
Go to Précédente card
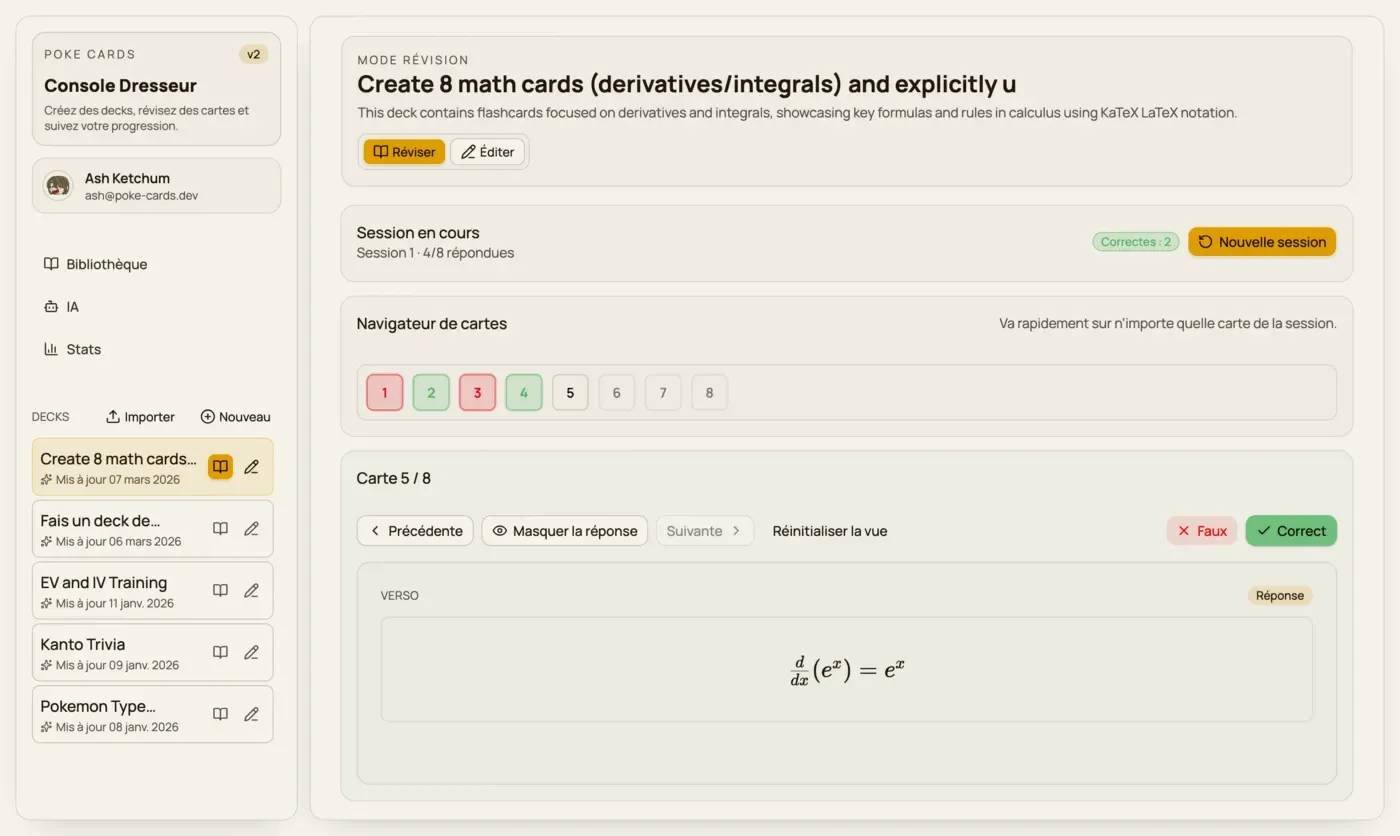click(x=415, y=531)
